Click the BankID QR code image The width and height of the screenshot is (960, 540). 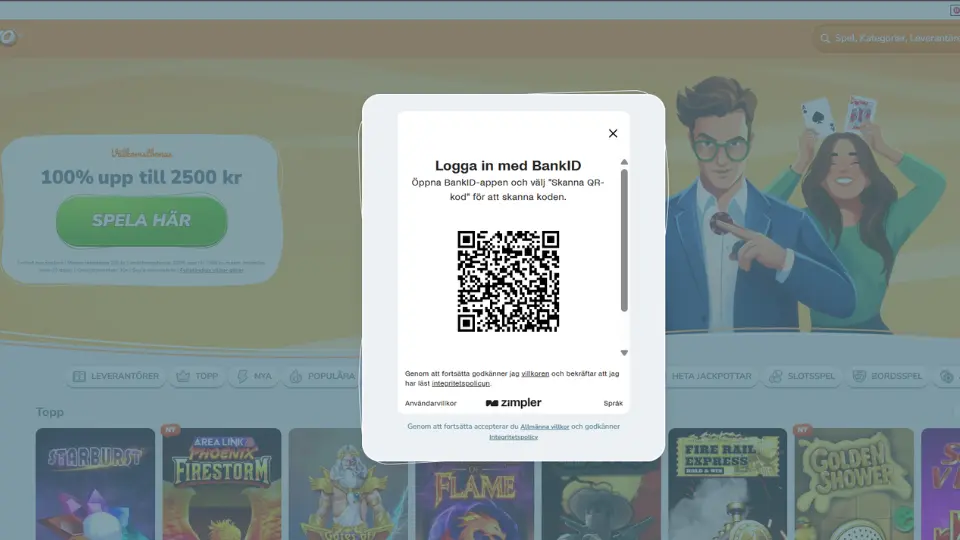(x=508, y=282)
